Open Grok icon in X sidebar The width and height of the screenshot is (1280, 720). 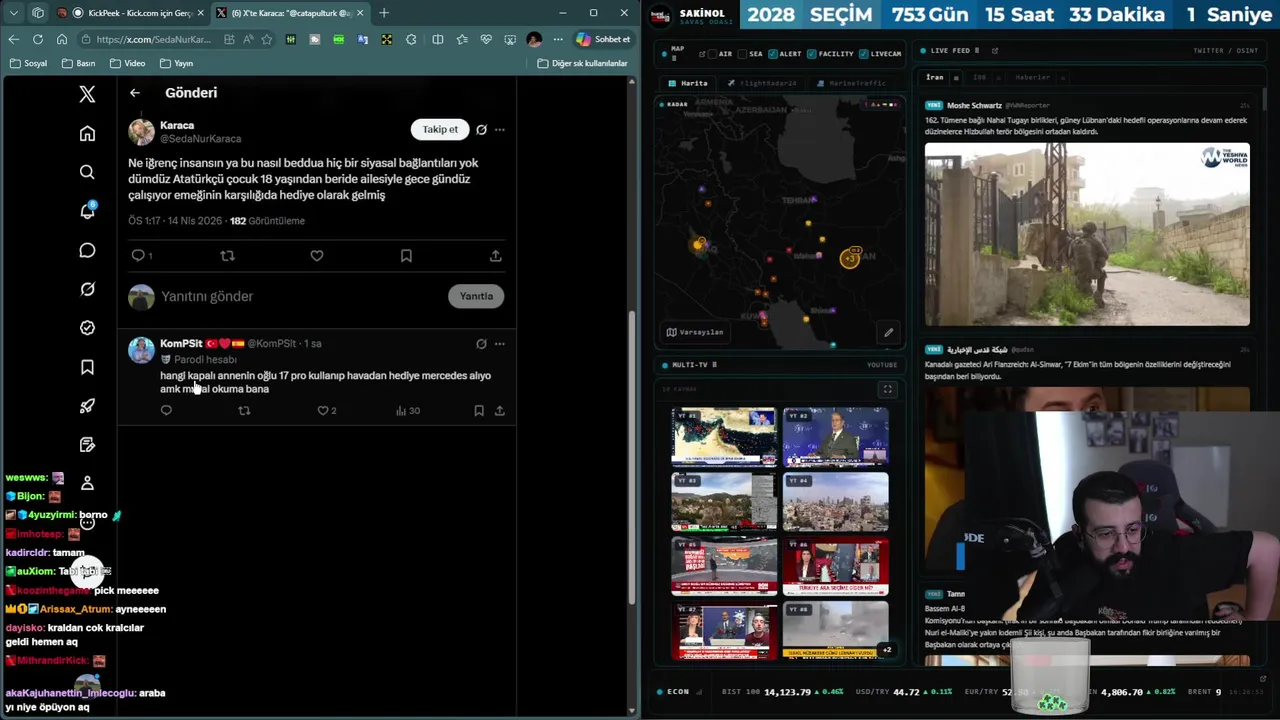[87, 289]
